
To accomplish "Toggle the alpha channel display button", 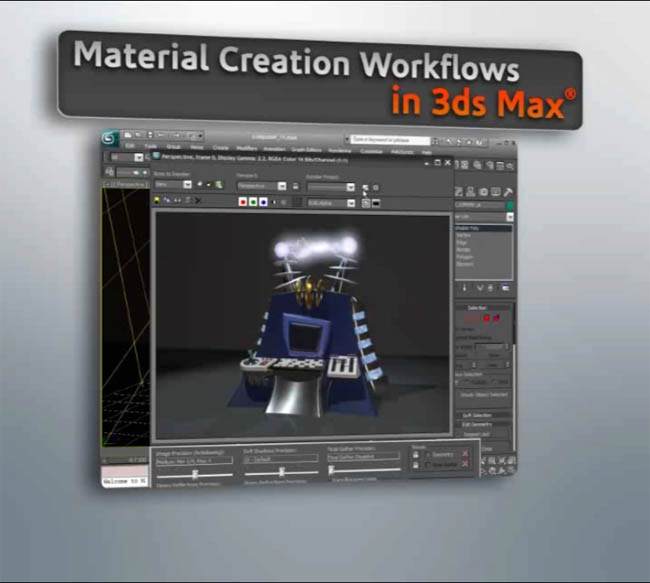I will click(x=274, y=202).
